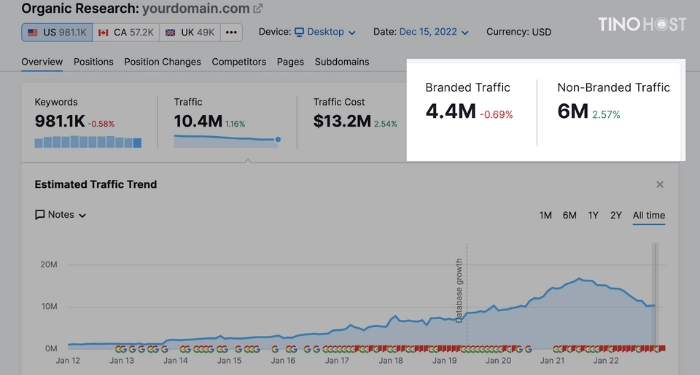Image resolution: width=700 pixels, height=375 pixels.
Task: Click the Database growth chart marker
Action: point(459,290)
